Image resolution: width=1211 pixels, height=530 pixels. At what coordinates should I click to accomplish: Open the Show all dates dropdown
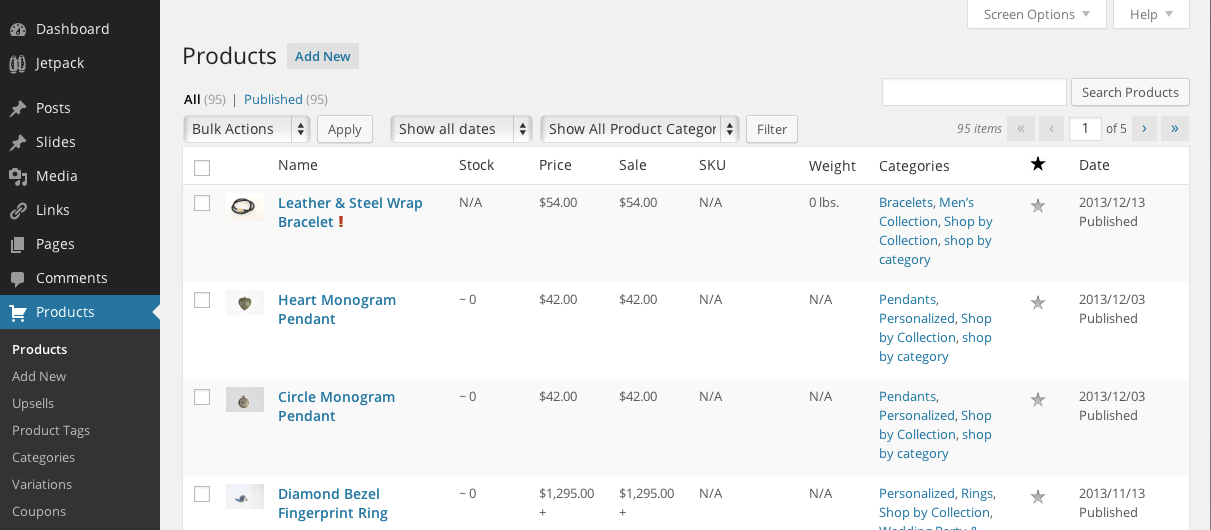tap(460, 129)
